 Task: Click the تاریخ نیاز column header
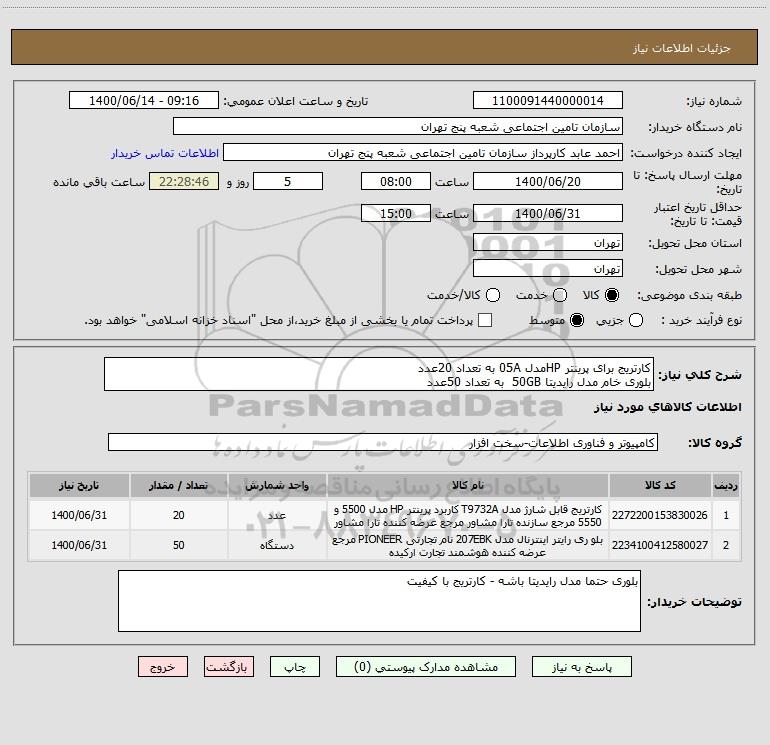click(x=79, y=485)
